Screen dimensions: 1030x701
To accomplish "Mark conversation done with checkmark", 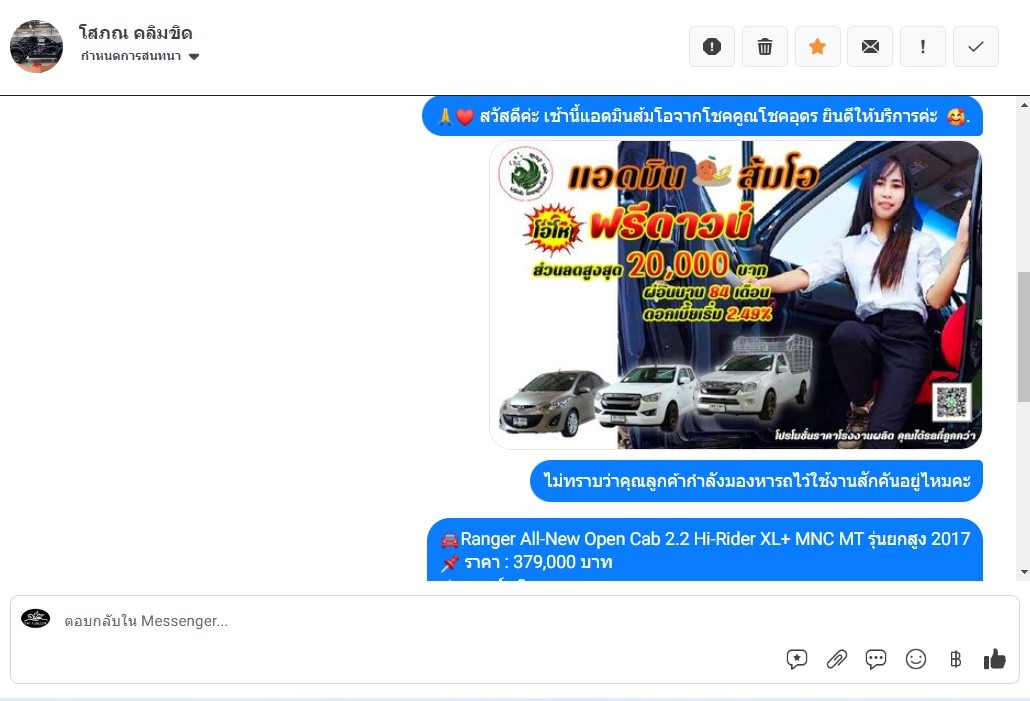I will coord(976,47).
